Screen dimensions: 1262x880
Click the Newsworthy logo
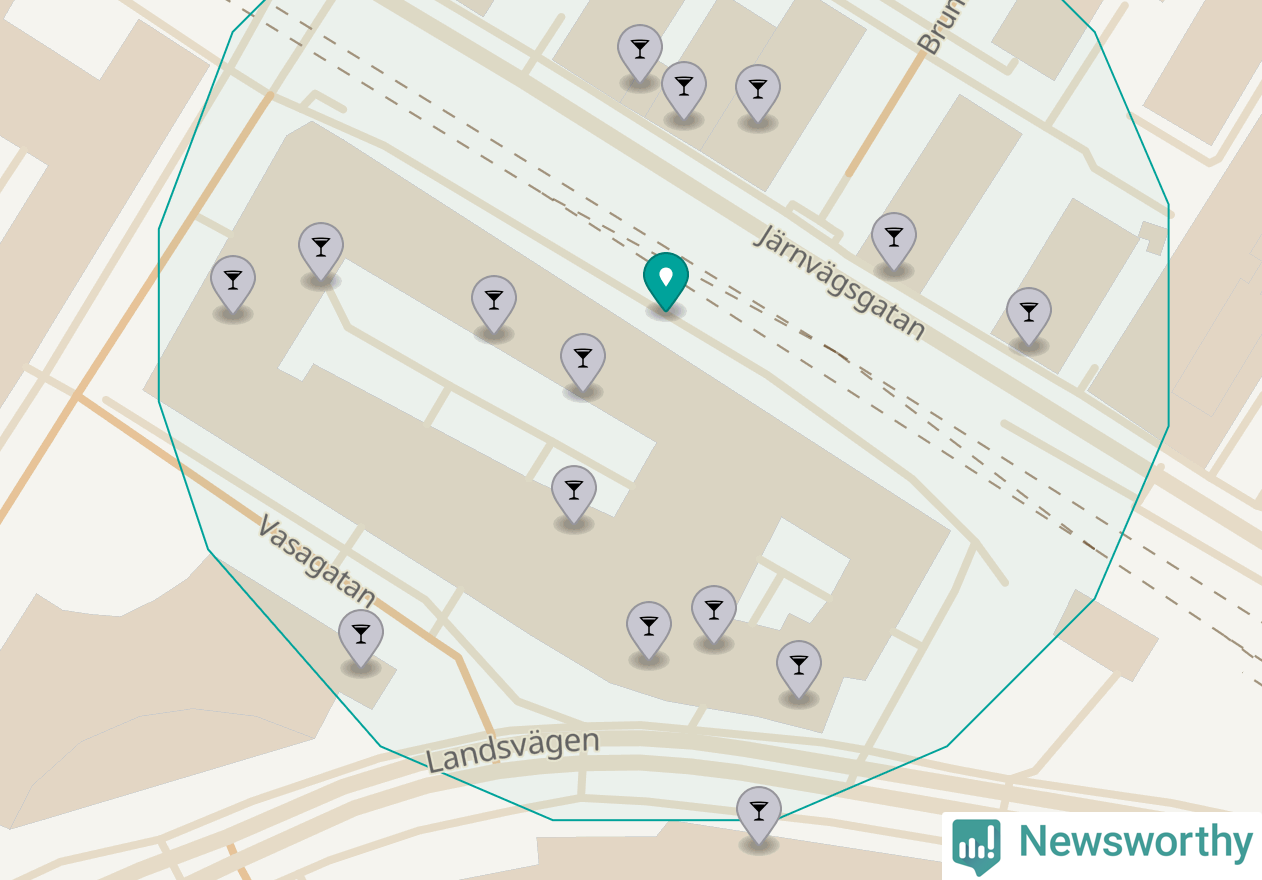(x=1102, y=844)
